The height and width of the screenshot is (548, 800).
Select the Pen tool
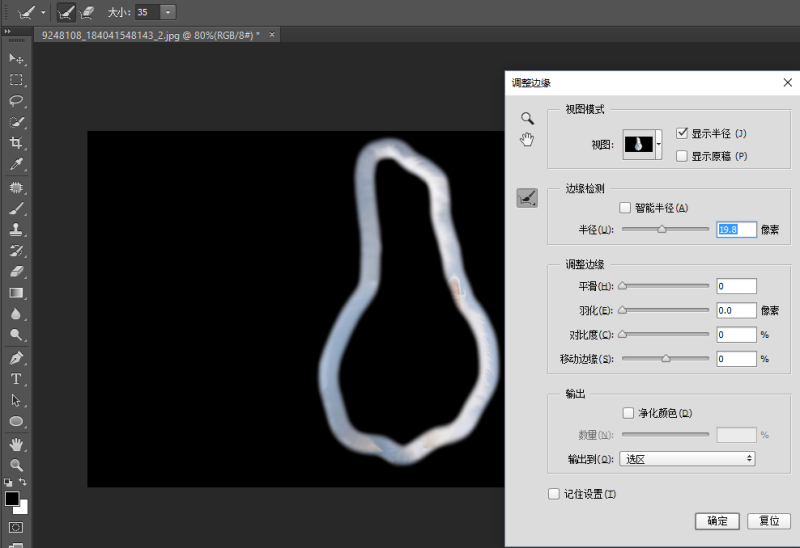[x=16, y=358]
